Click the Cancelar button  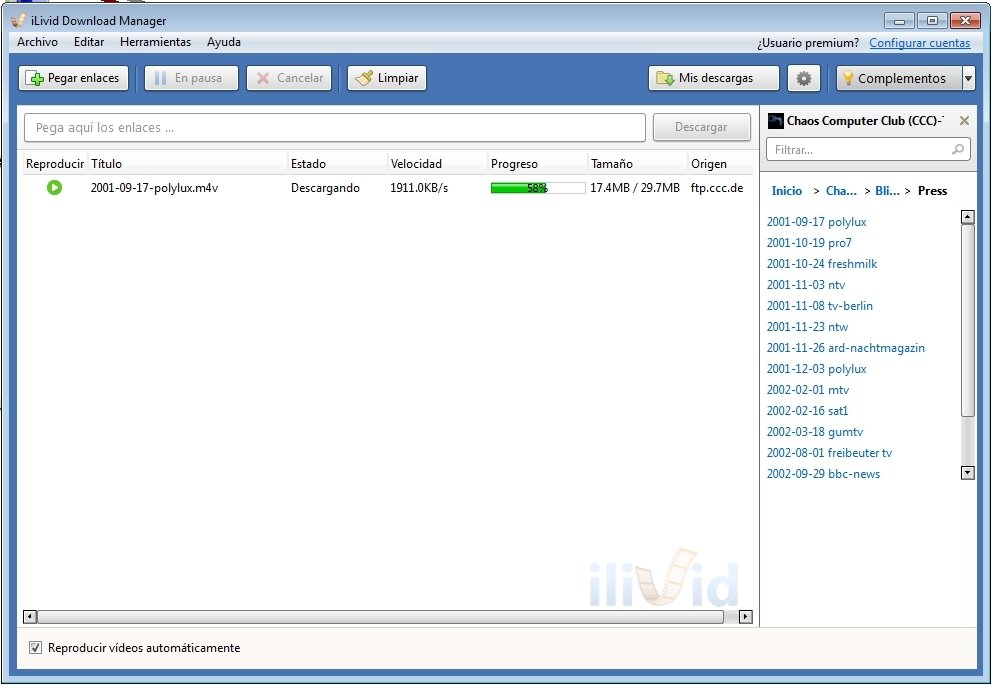(289, 78)
